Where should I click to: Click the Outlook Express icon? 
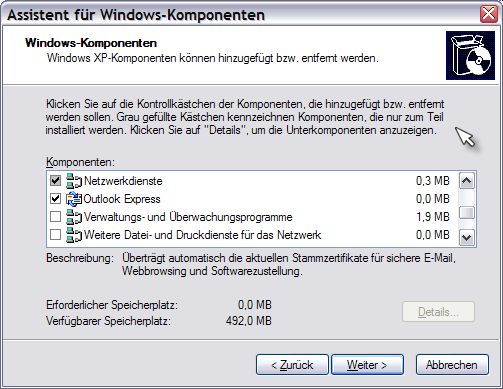(x=74, y=199)
